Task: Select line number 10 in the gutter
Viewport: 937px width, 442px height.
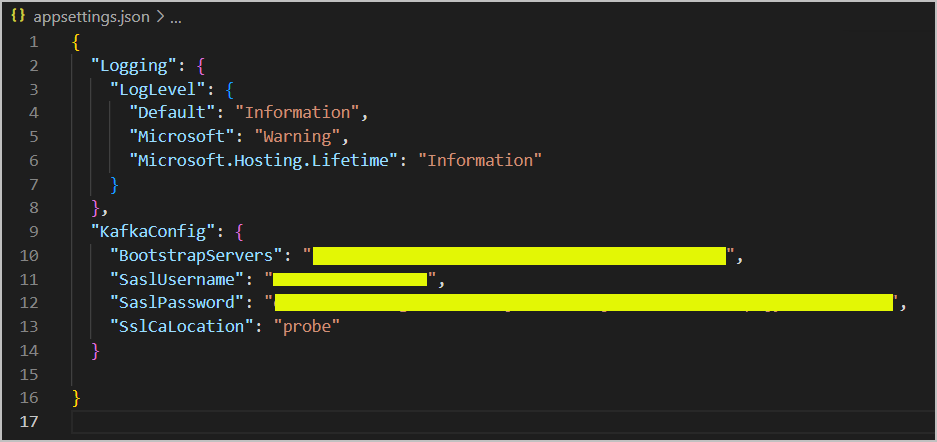Action: click(x=28, y=255)
